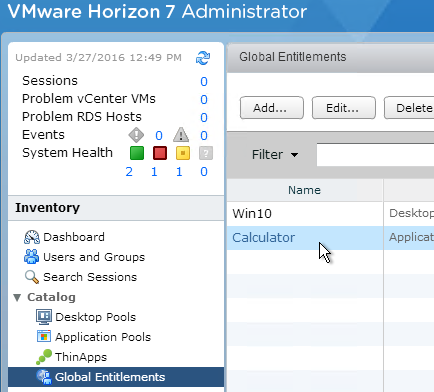The height and width of the screenshot is (392, 434).
Task: Click the unknown health count 0
Action: pos(204,172)
